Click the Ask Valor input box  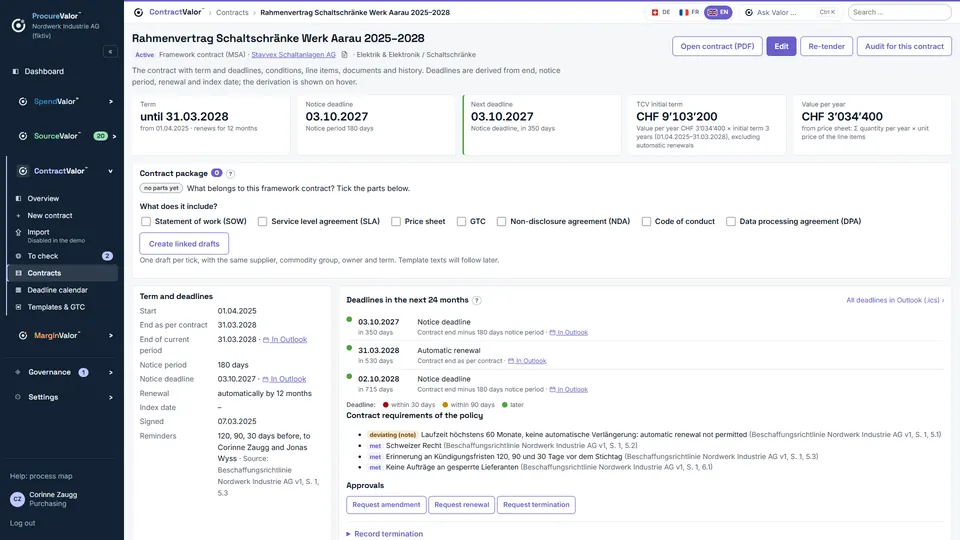791,12
